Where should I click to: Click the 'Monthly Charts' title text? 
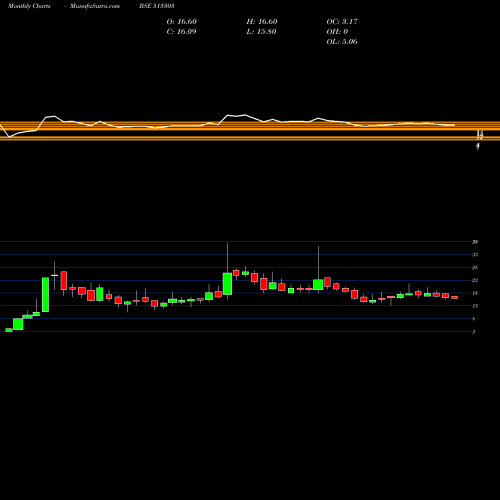[x=29, y=6]
